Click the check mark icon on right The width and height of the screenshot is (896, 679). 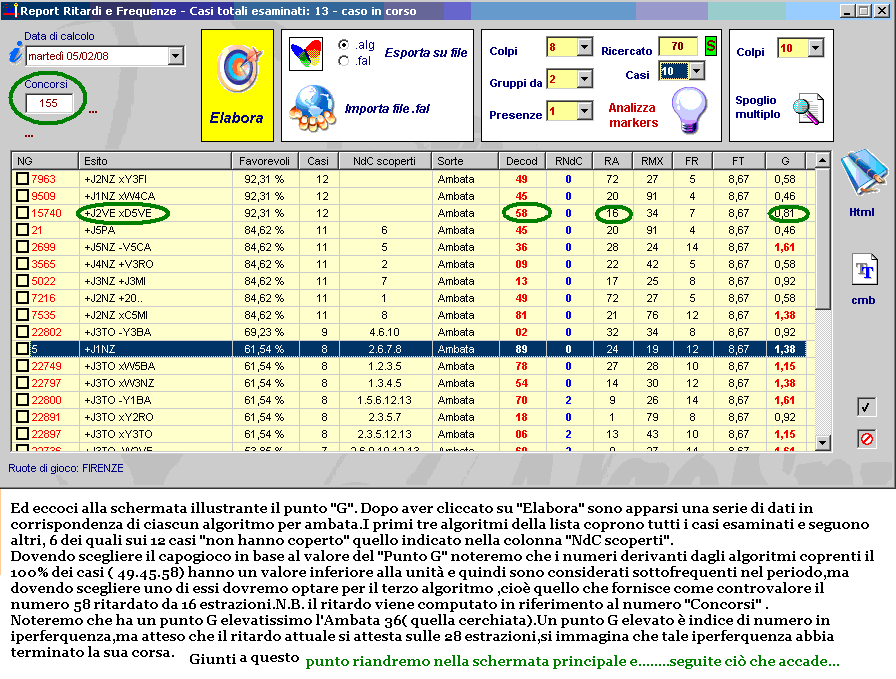[x=866, y=407]
